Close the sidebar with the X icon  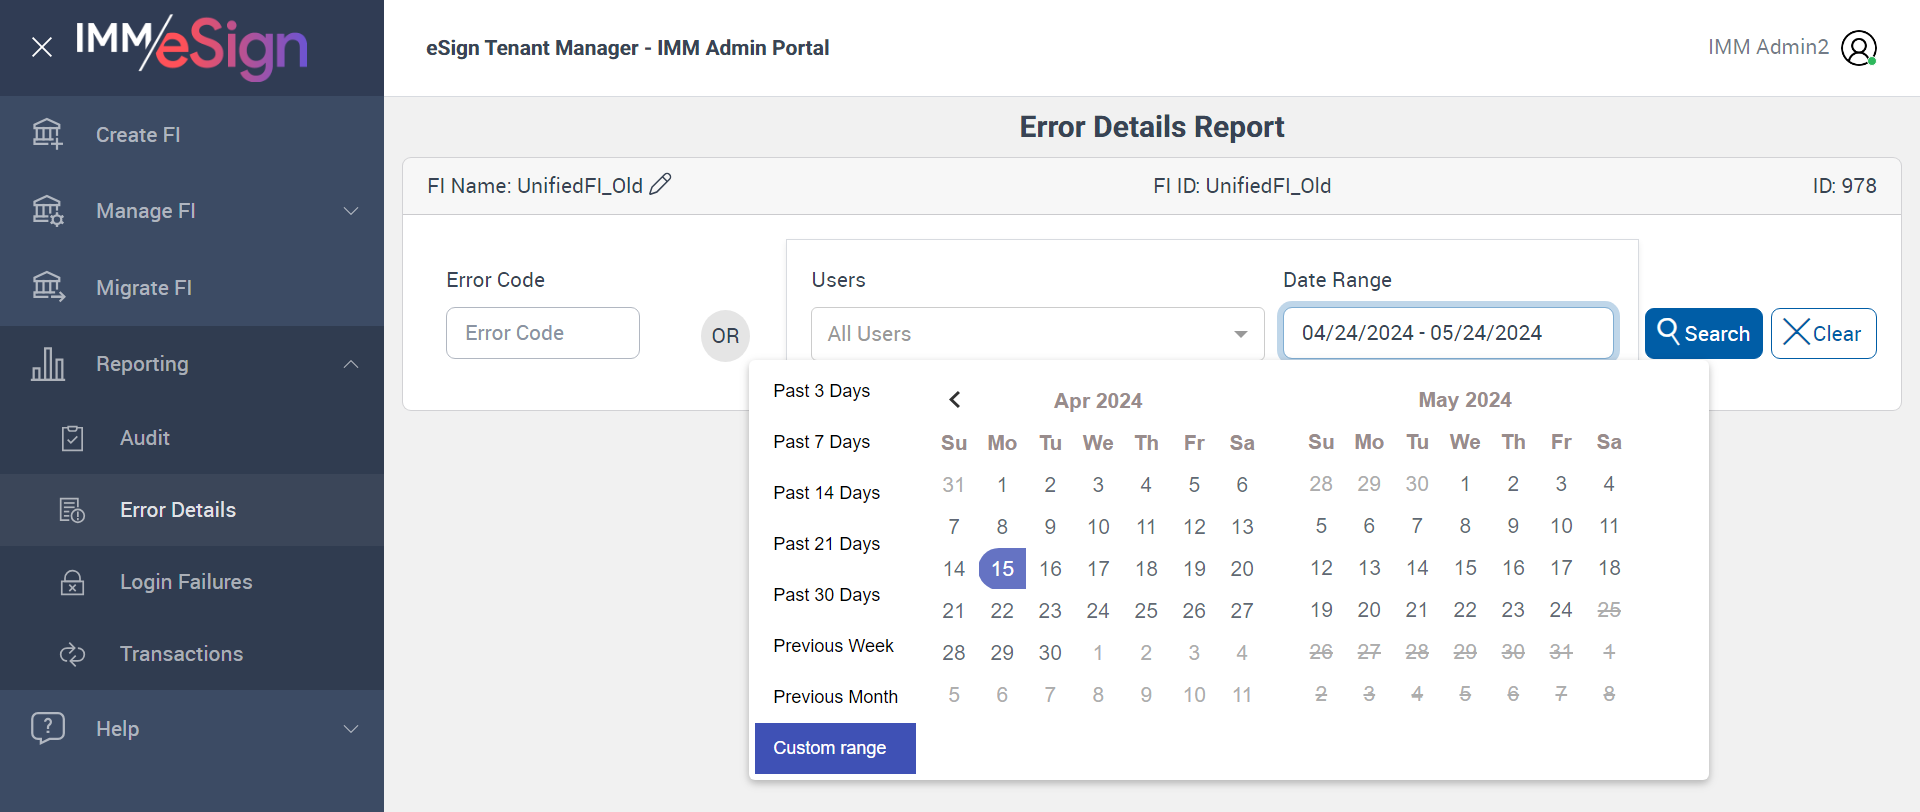(x=42, y=47)
